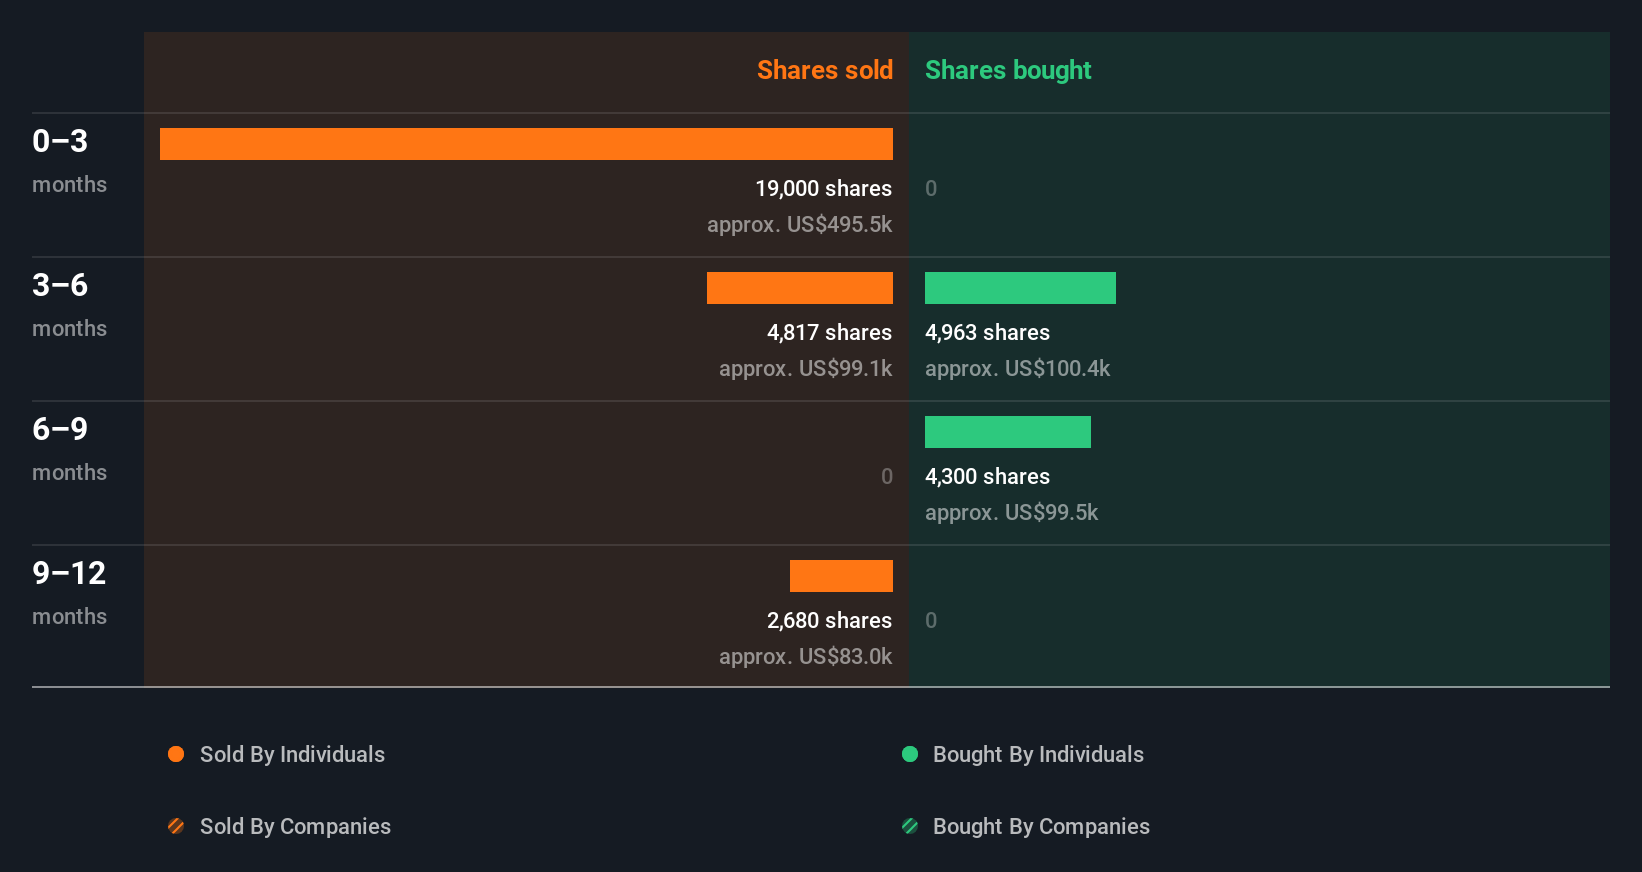This screenshot has width=1642, height=872.
Task: Click the 9–12 months row label
Action: [x=69, y=592]
